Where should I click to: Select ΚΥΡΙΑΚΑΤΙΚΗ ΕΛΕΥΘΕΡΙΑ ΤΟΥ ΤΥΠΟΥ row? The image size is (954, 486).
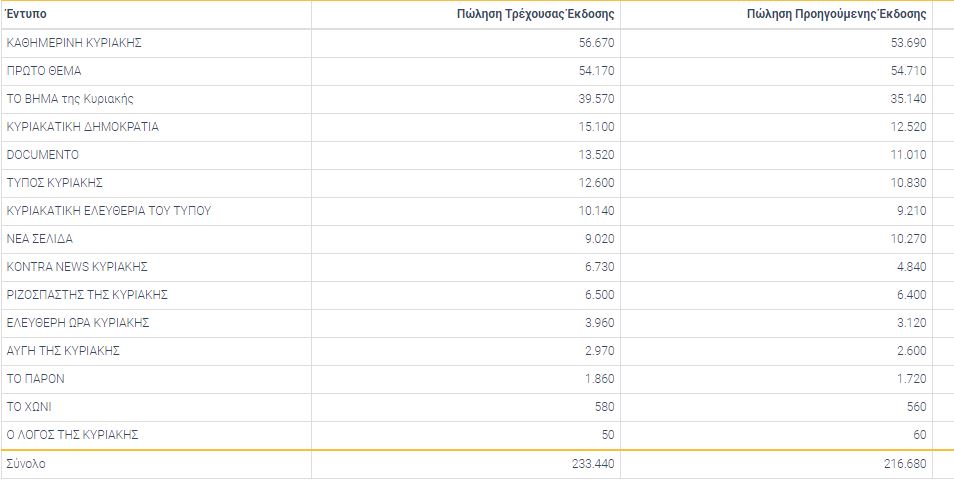108,211
